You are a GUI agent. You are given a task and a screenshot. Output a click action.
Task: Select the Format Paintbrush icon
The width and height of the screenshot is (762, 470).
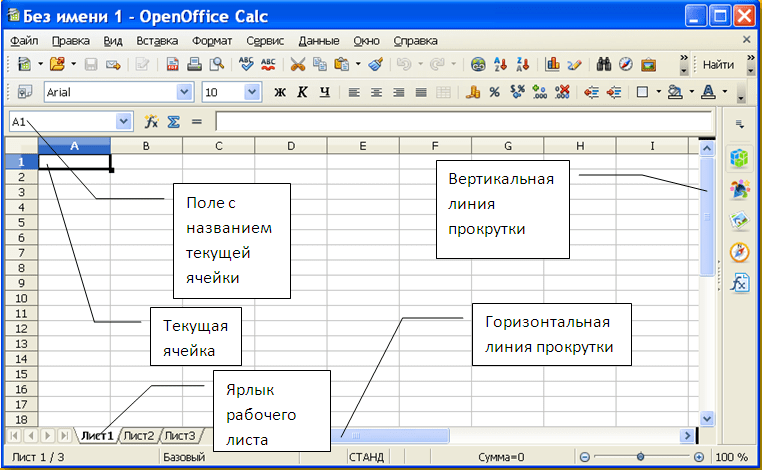pos(376,64)
